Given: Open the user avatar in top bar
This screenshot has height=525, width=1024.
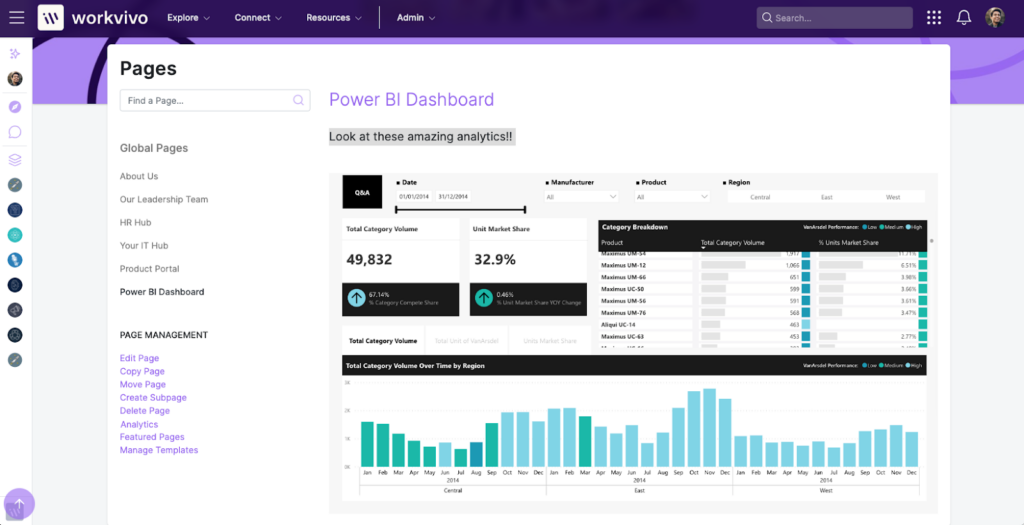Looking at the screenshot, I should tap(995, 18).
